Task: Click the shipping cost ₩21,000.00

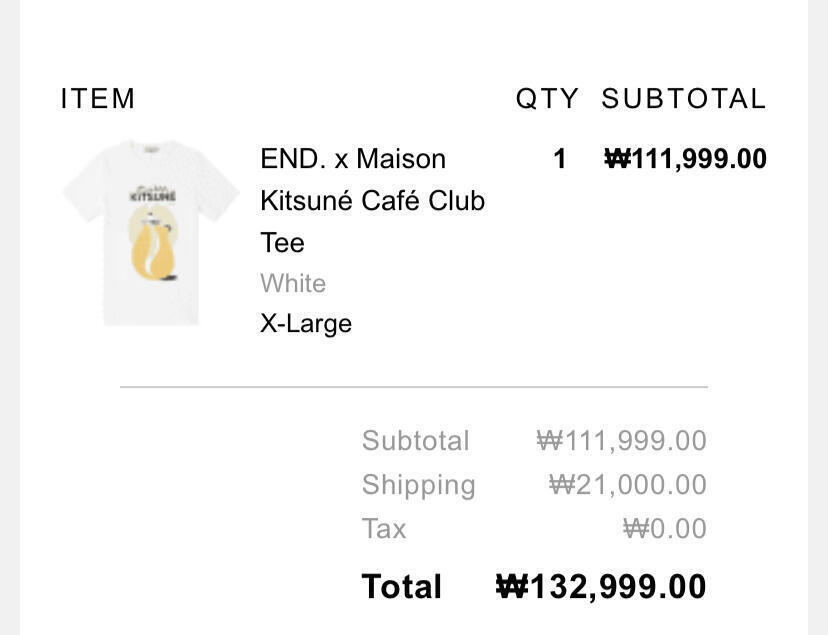Action: 627,485
